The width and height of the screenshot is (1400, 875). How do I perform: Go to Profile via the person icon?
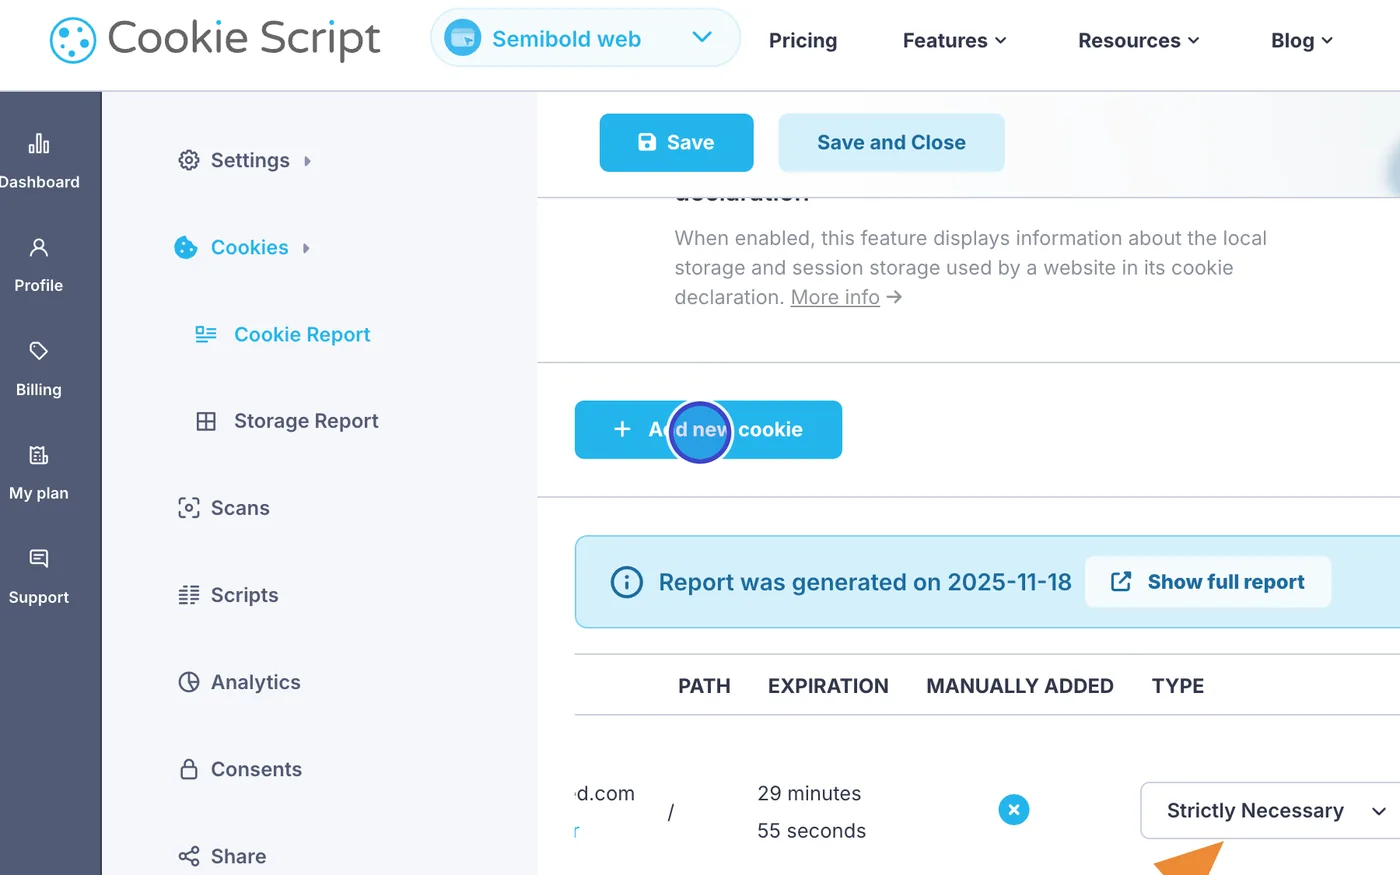click(39, 248)
